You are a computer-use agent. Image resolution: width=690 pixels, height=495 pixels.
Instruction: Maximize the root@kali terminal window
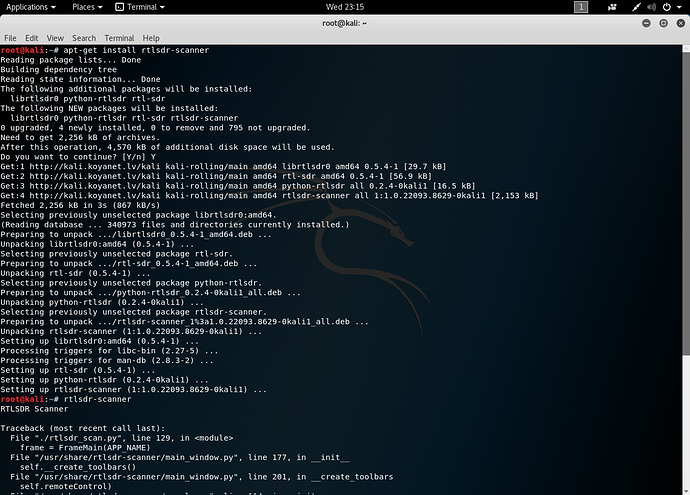tap(663, 23)
